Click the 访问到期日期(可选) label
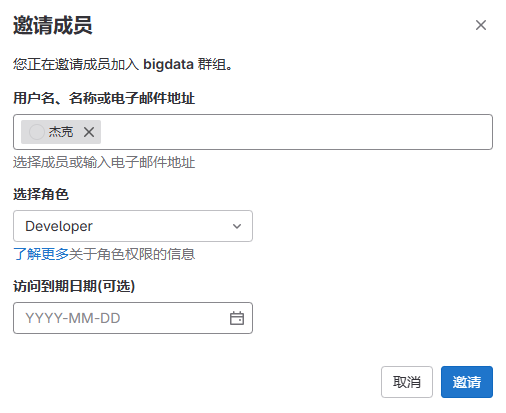Image resolution: width=506 pixels, height=413 pixels. [74, 286]
